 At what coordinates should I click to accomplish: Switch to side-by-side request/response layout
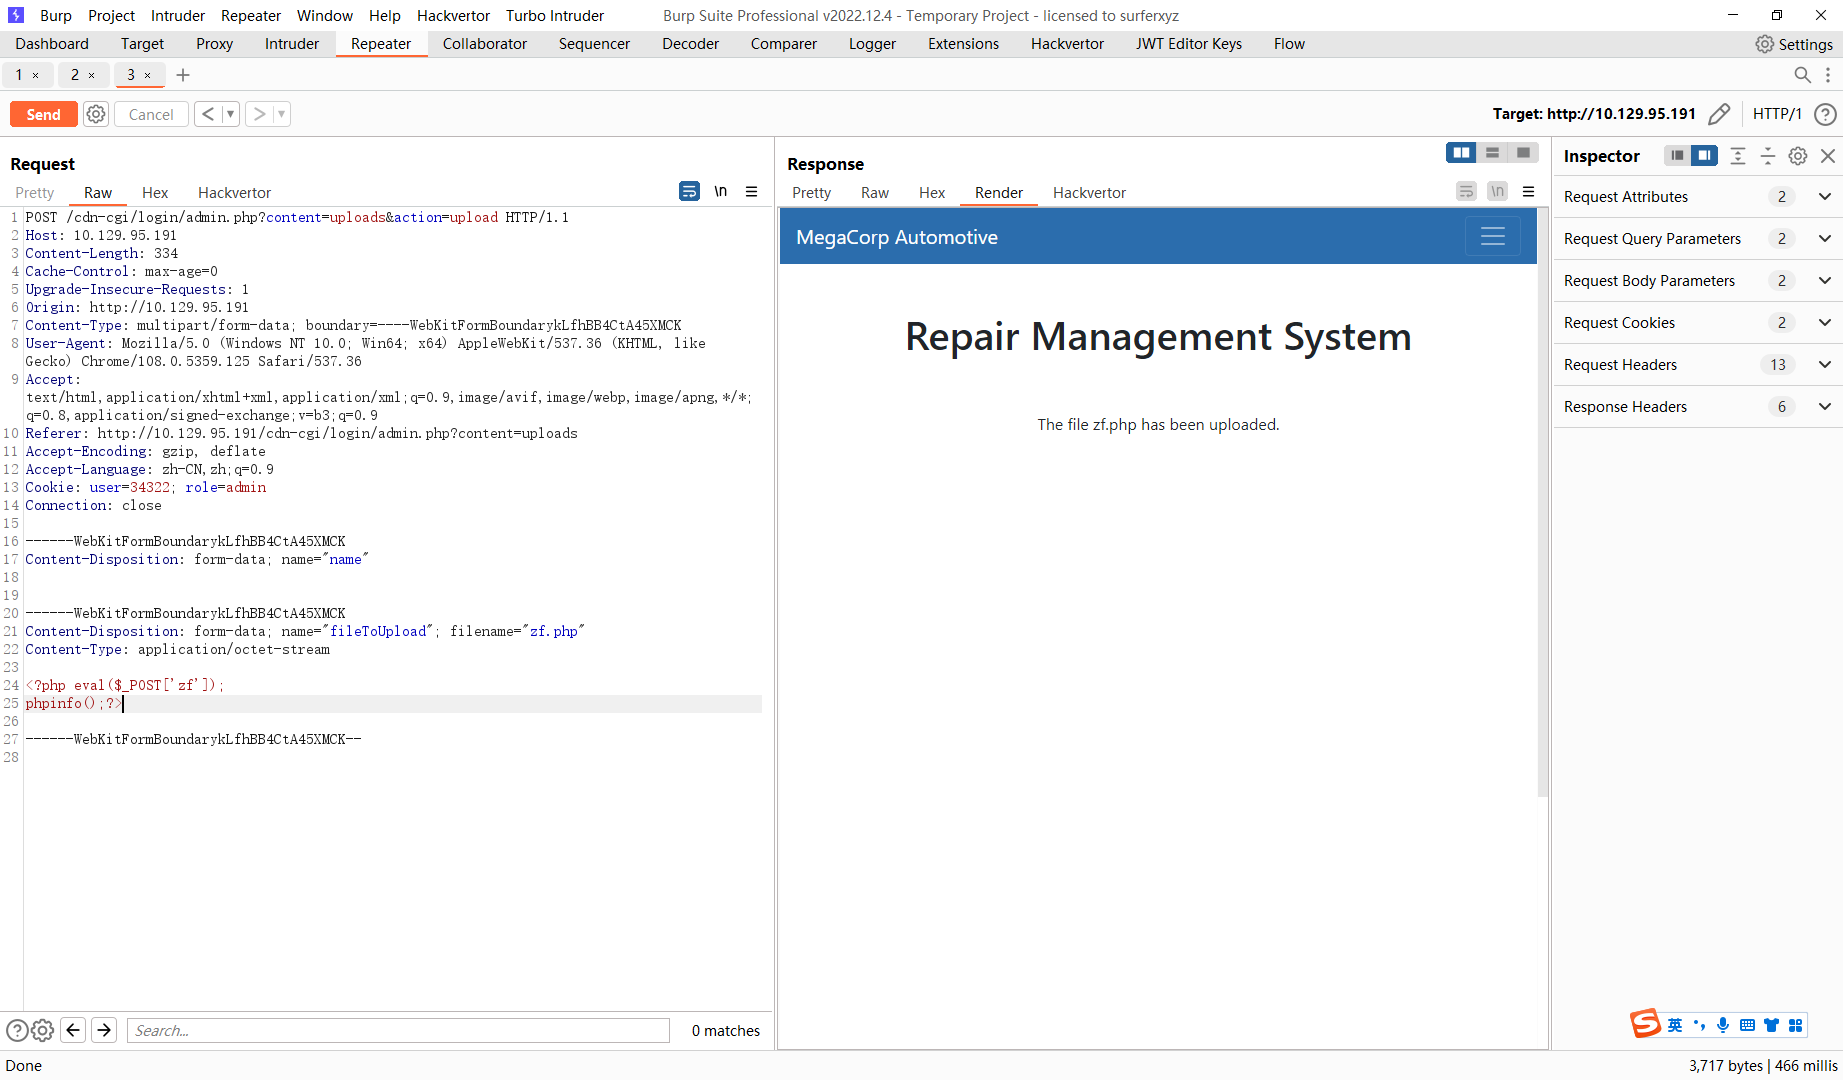pyautogui.click(x=1461, y=153)
